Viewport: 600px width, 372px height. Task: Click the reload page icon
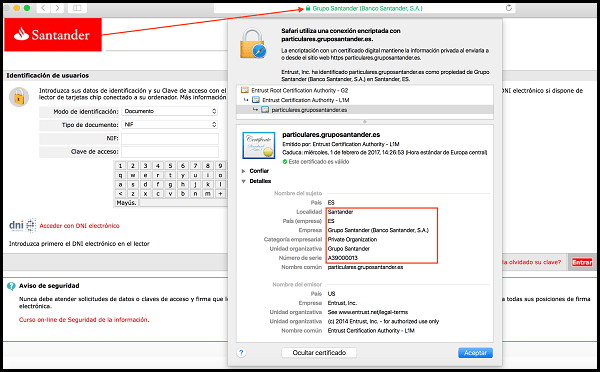509,8
